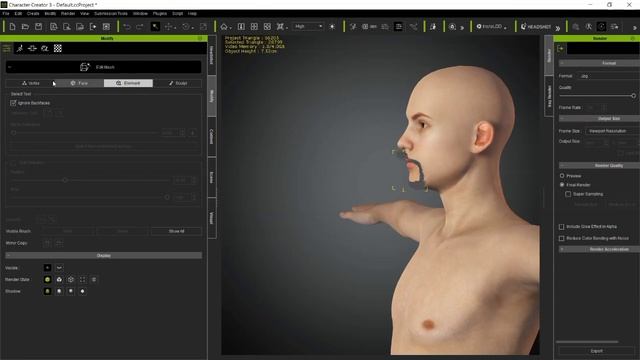The width and height of the screenshot is (640, 360).
Task: Open the Frame Size Viewport Resolution dropdown
Action: pyautogui.click(x=612, y=131)
